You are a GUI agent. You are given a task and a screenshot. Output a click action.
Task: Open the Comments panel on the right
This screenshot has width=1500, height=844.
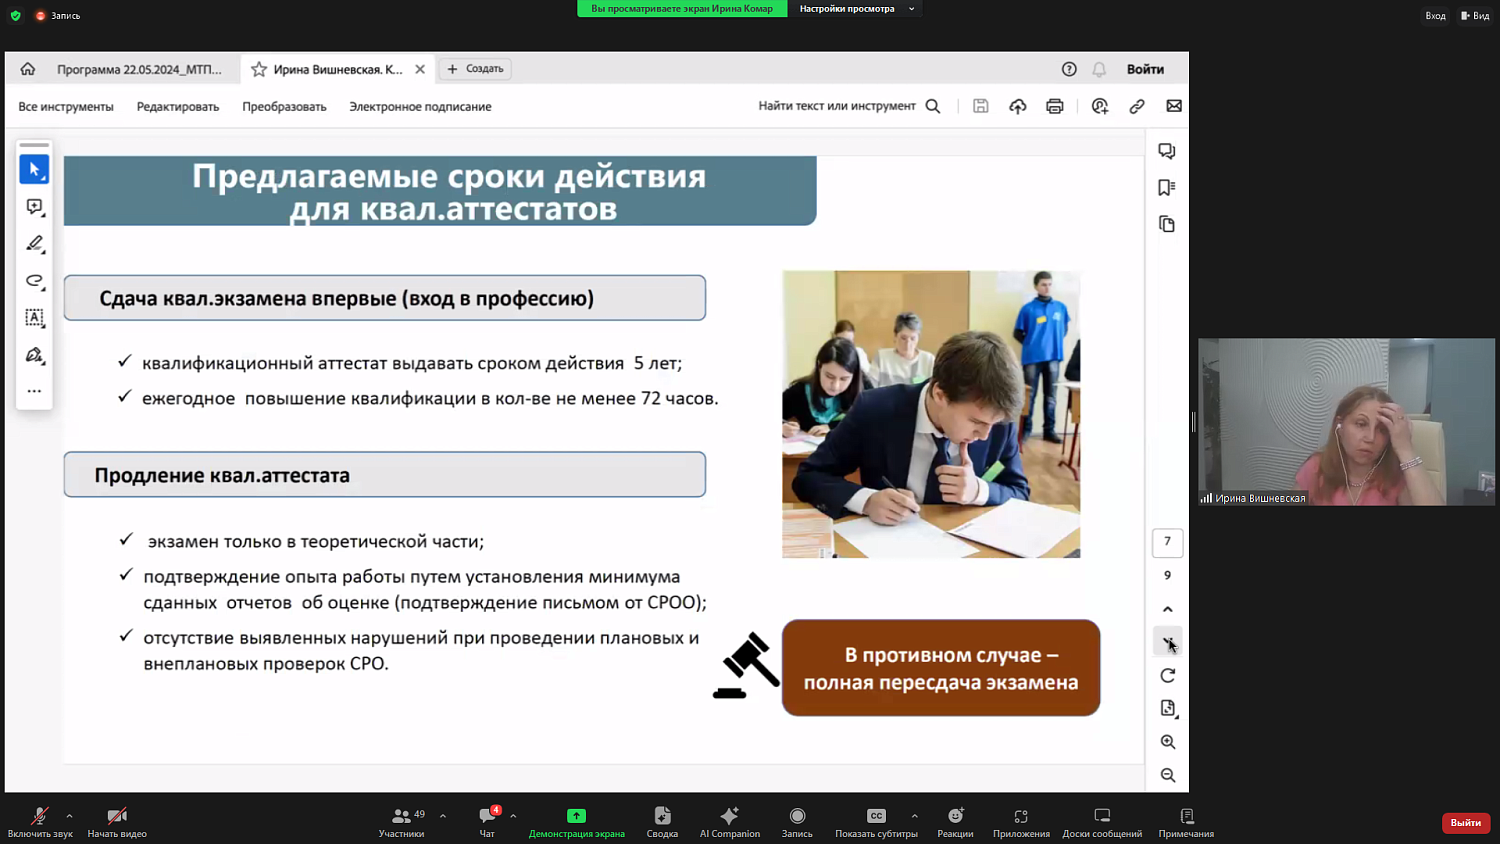click(x=1166, y=151)
